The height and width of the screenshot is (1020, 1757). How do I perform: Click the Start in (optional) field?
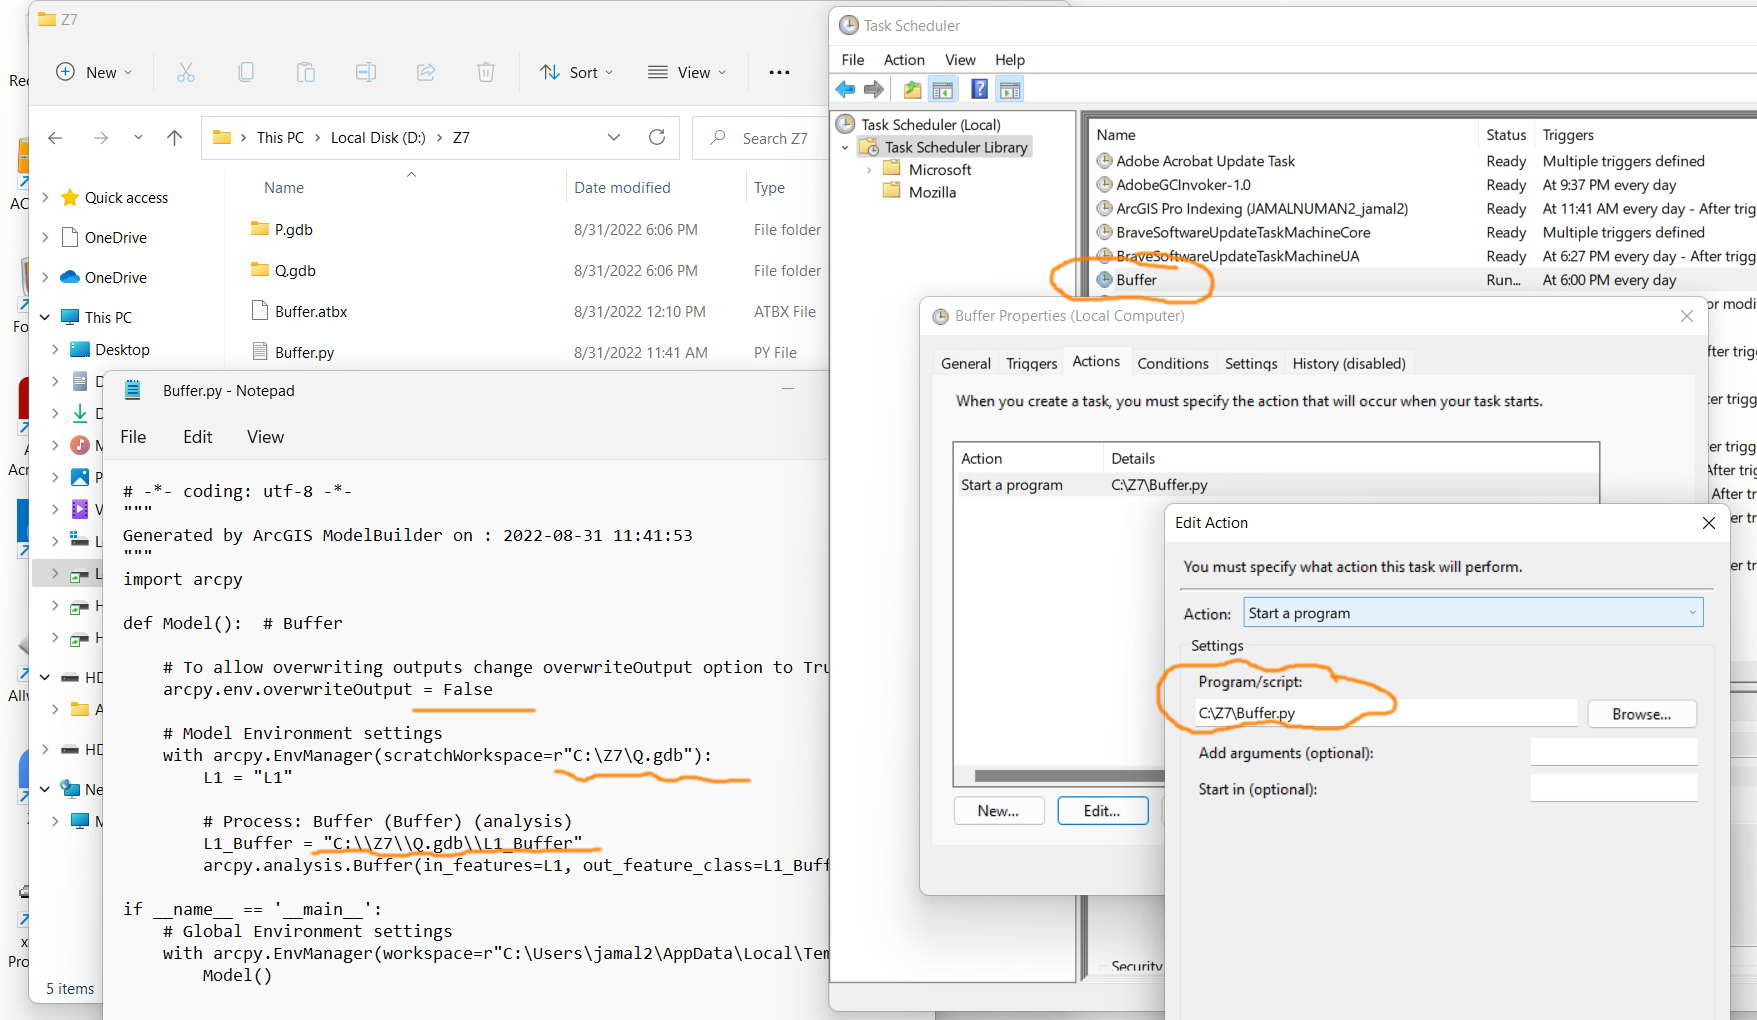pyautogui.click(x=1614, y=788)
